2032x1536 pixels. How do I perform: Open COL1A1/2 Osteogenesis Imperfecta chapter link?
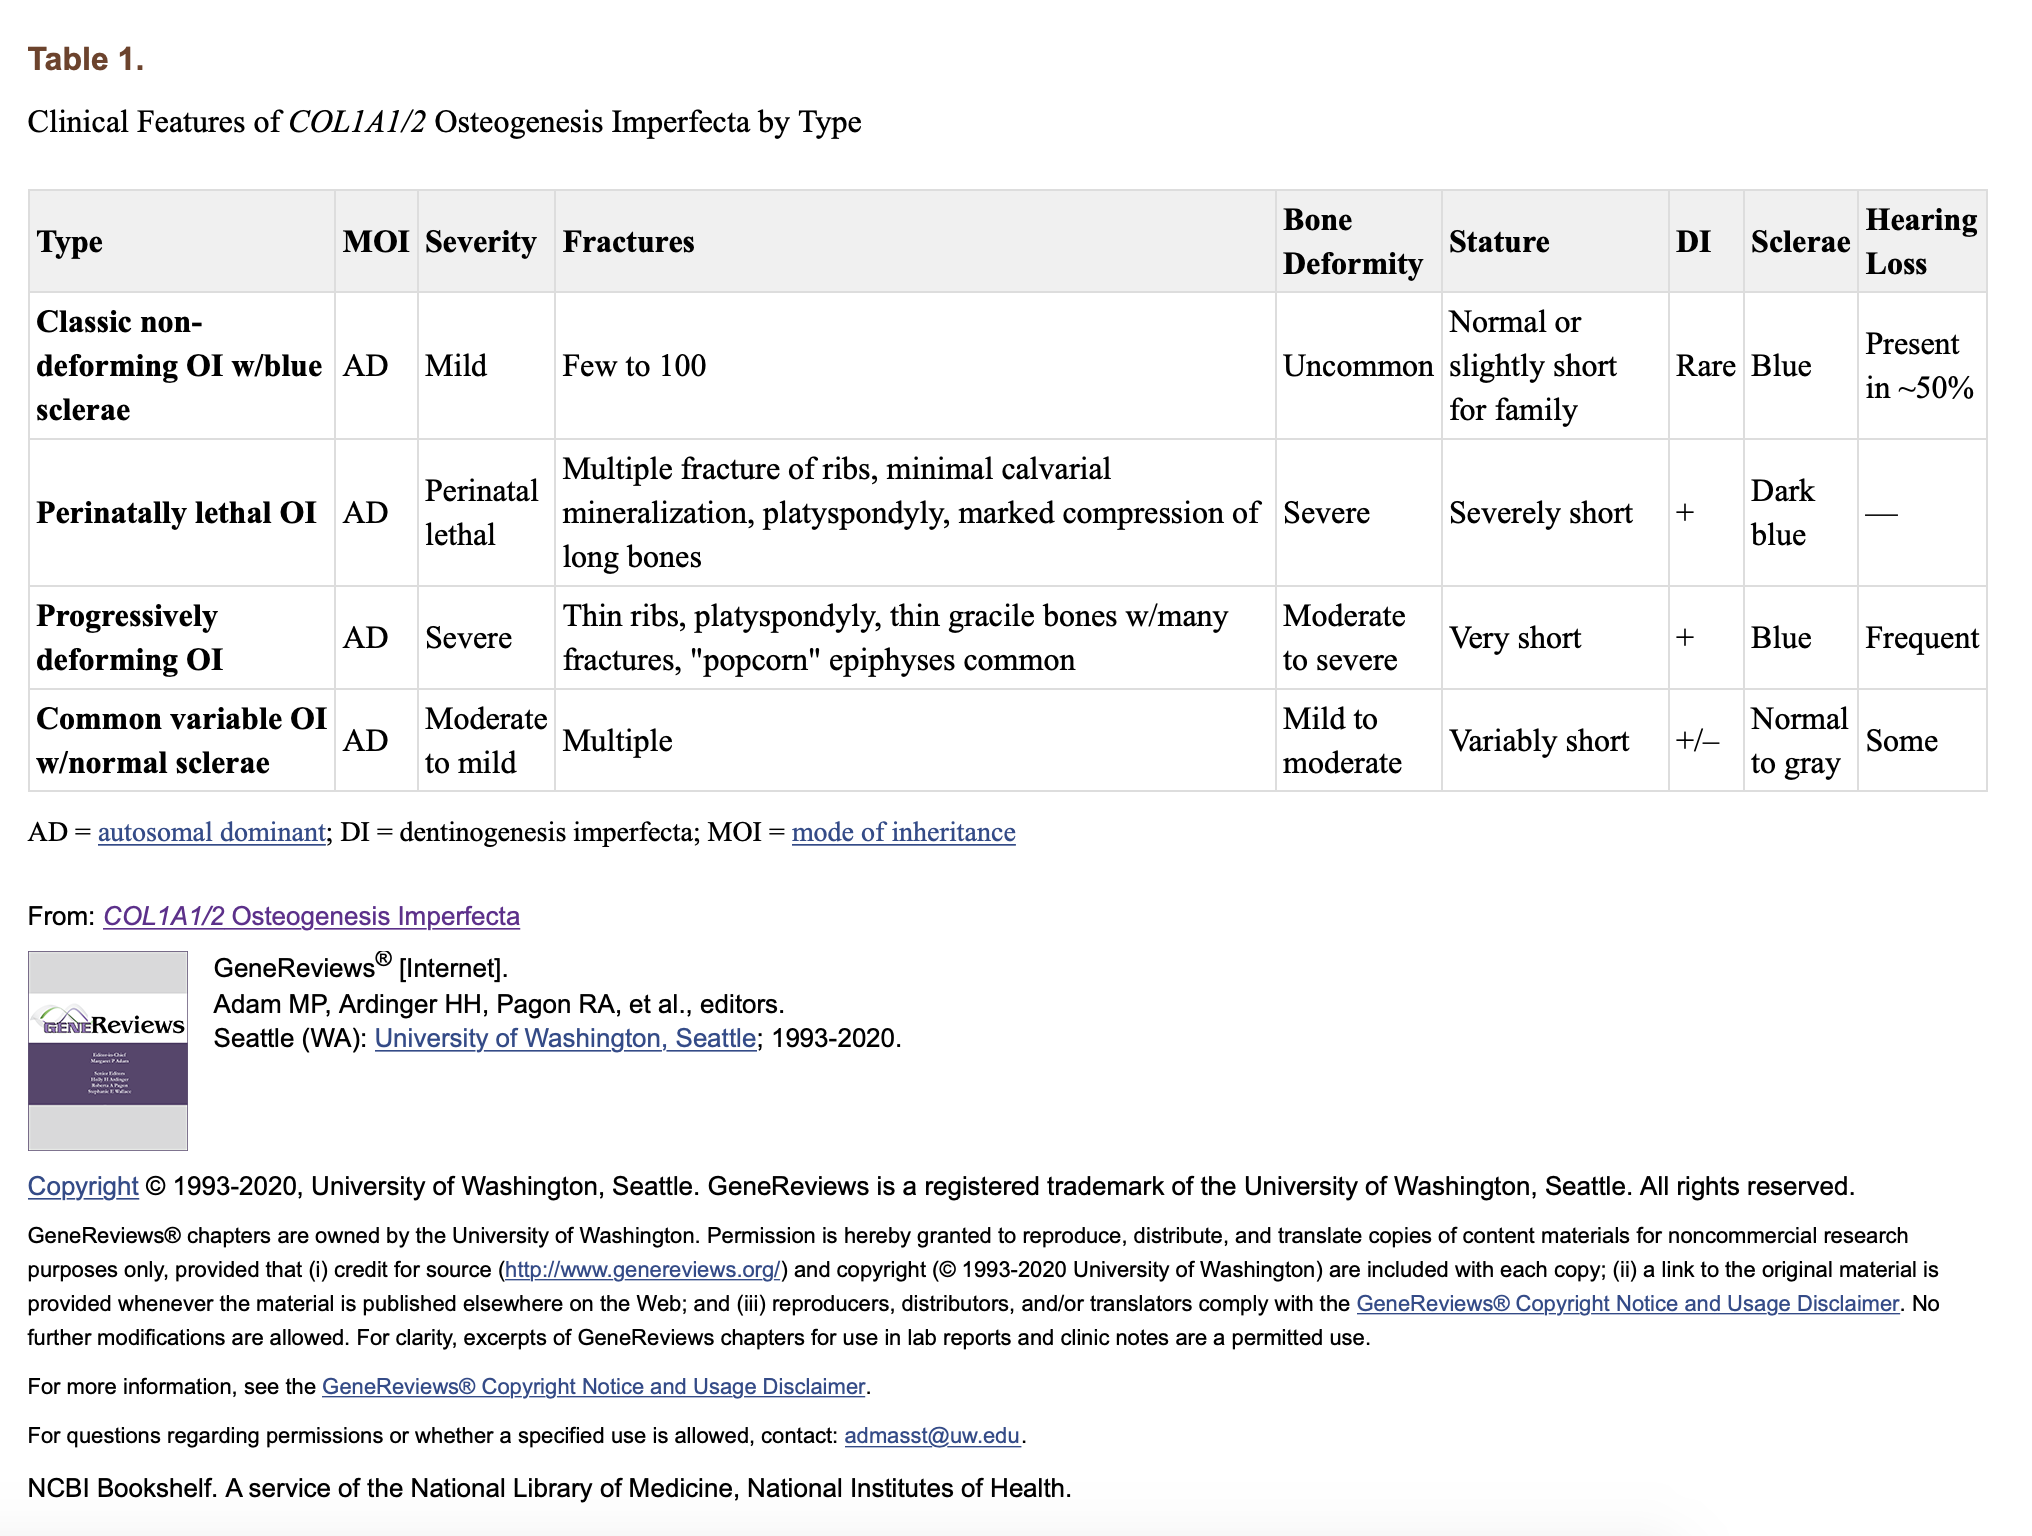(311, 916)
